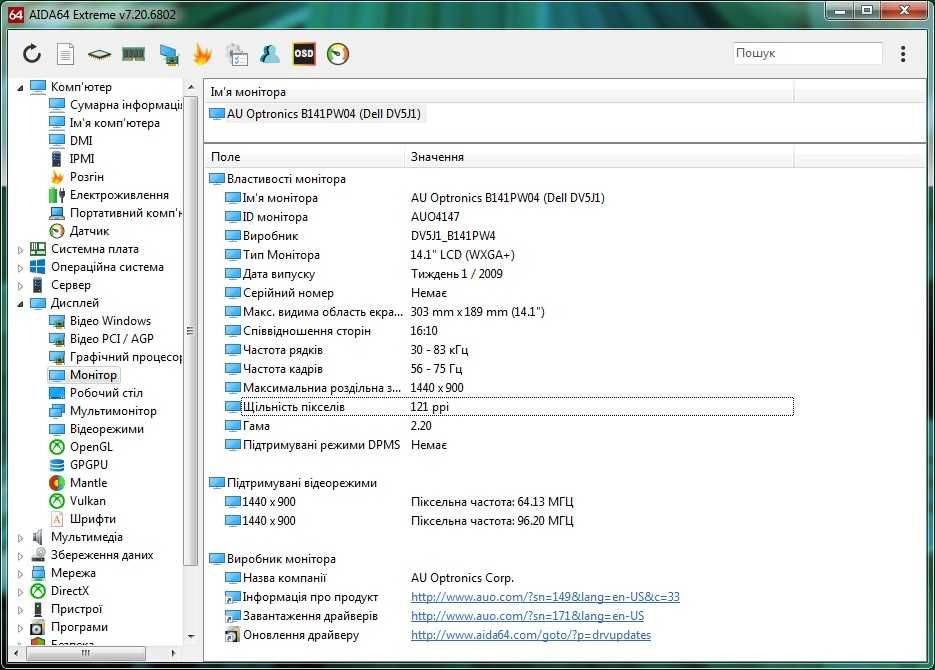This screenshot has width=935, height=670.
Task: Select the ID монітора row
Action: [508, 217]
